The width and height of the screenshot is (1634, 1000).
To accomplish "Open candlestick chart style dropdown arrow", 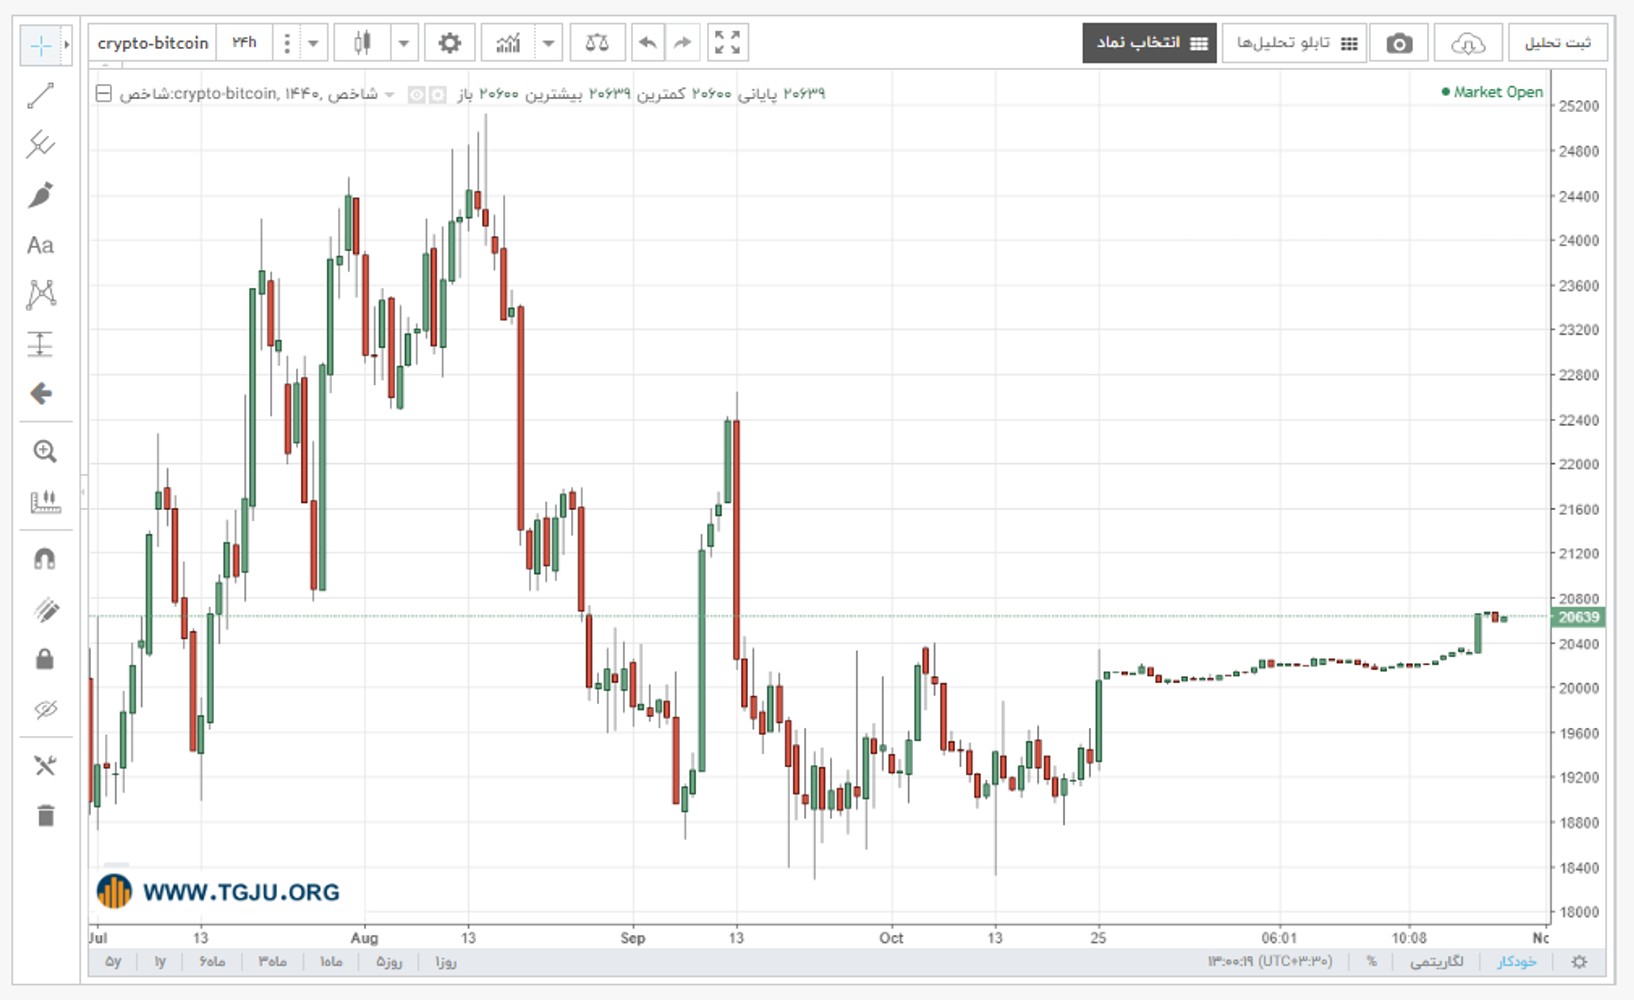I will tap(404, 43).
